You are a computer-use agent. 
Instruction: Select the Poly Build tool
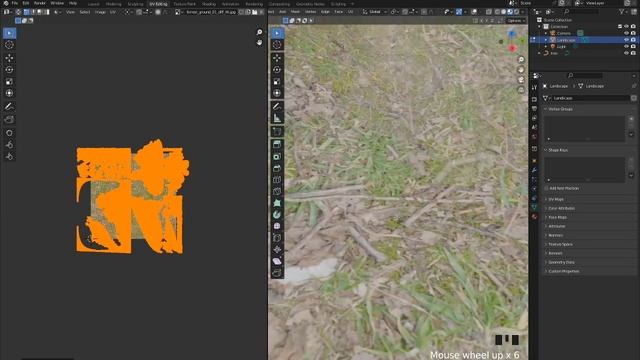(x=277, y=203)
